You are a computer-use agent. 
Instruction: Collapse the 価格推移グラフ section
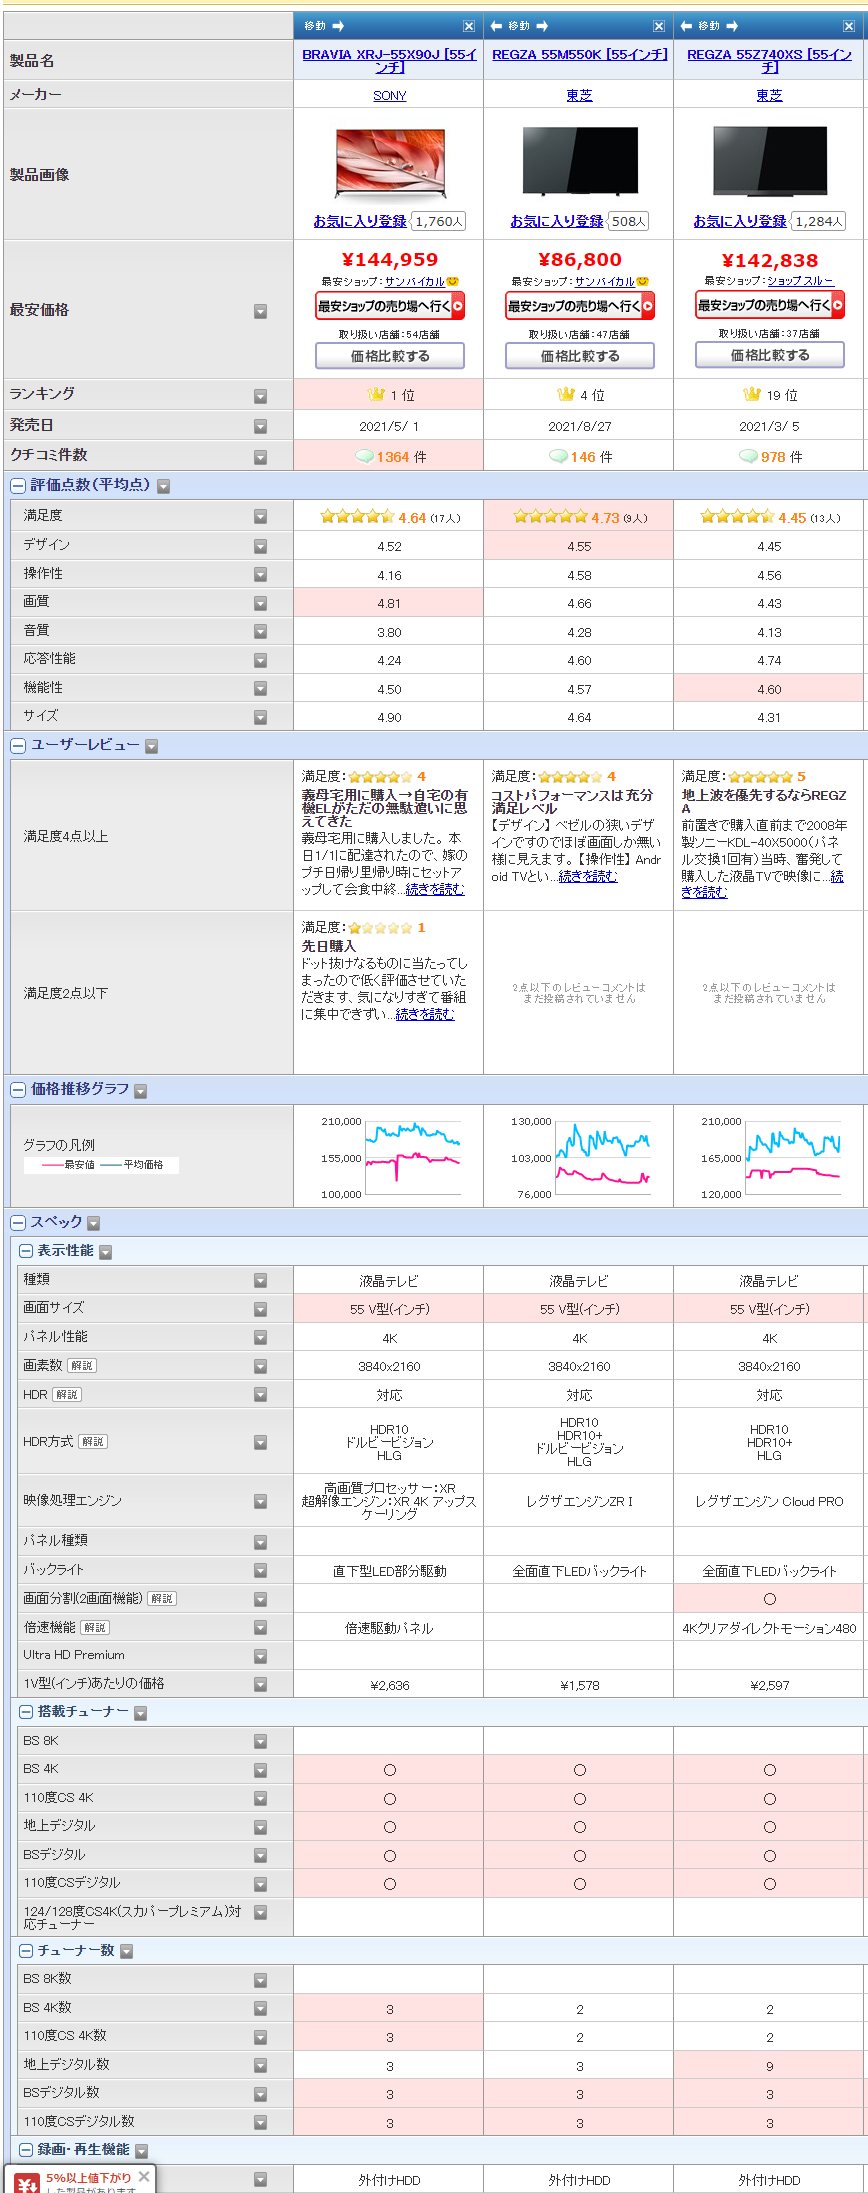(x=18, y=1090)
